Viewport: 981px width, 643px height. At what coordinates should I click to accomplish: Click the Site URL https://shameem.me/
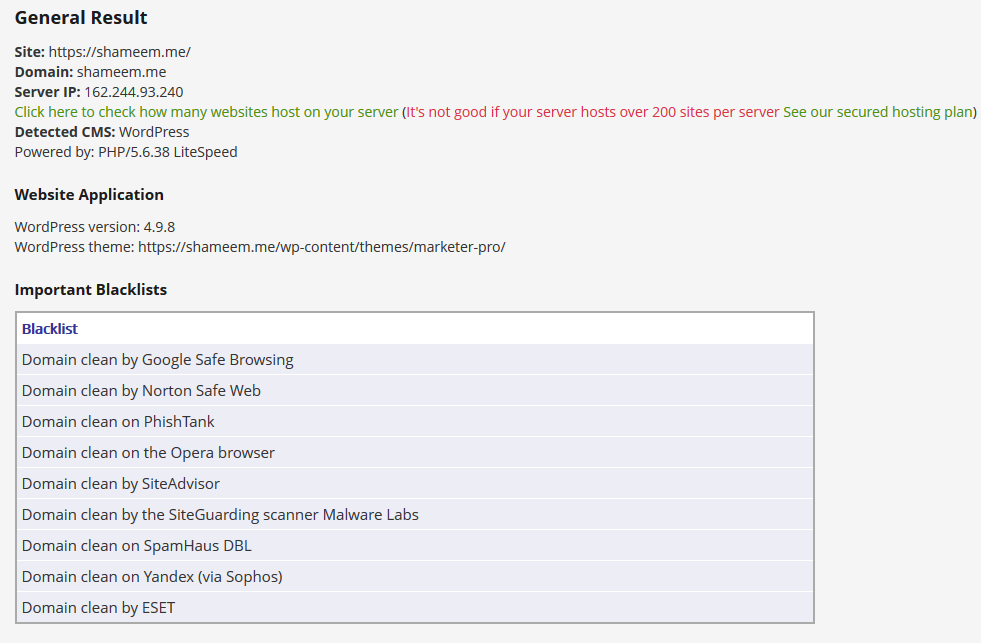click(x=119, y=52)
